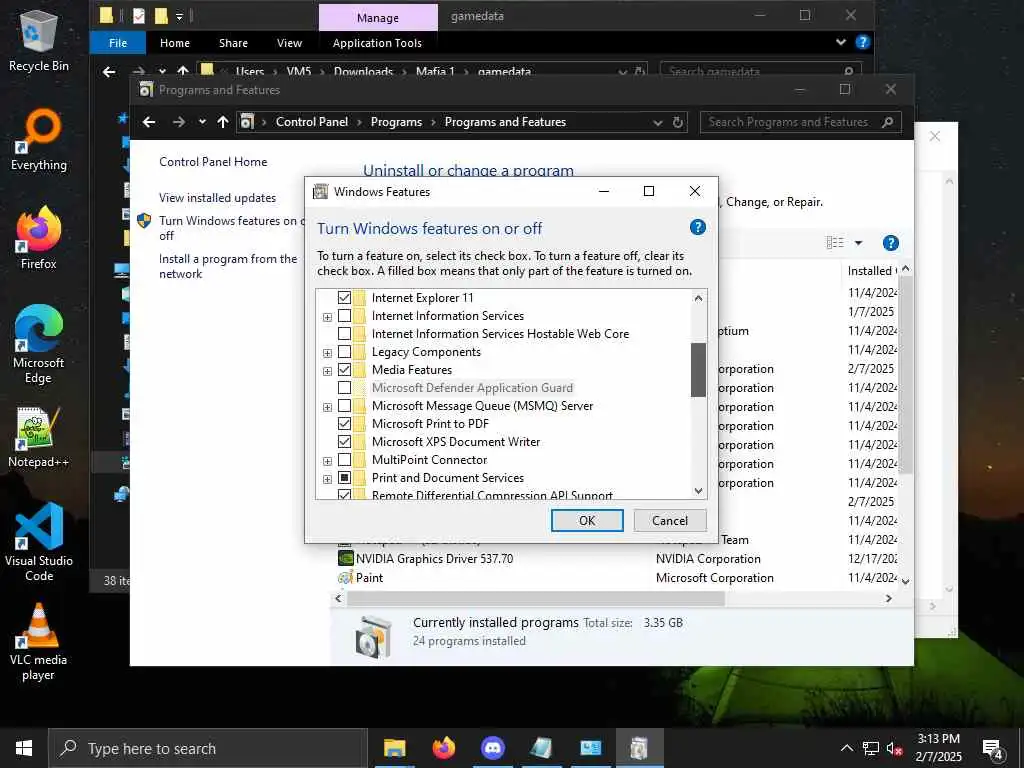Open notification center in system tray
The image size is (1024, 768).
coord(993,749)
